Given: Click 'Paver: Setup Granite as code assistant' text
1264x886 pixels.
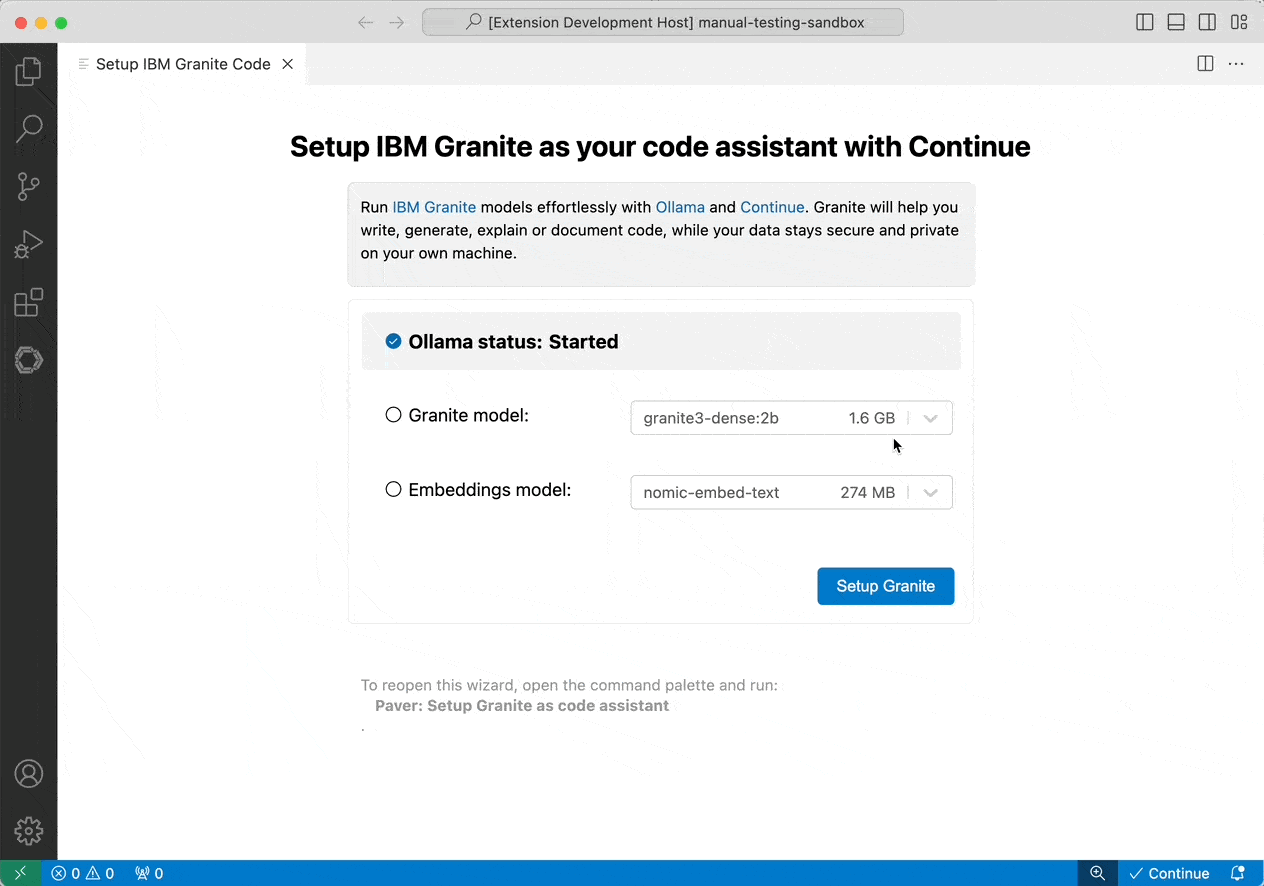Looking at the screenshot, I should (x=522, y=705).
